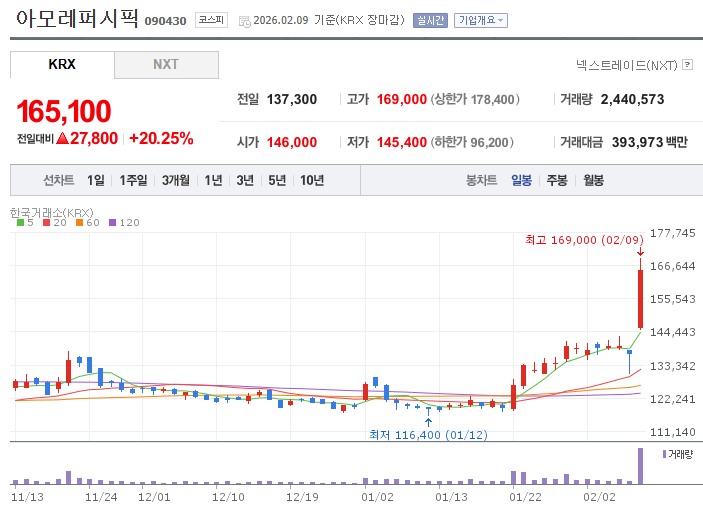Click the 최저 116,400 (01/12) chart label
This screenshot has height=510, width=703.
[x=428, y=435]
